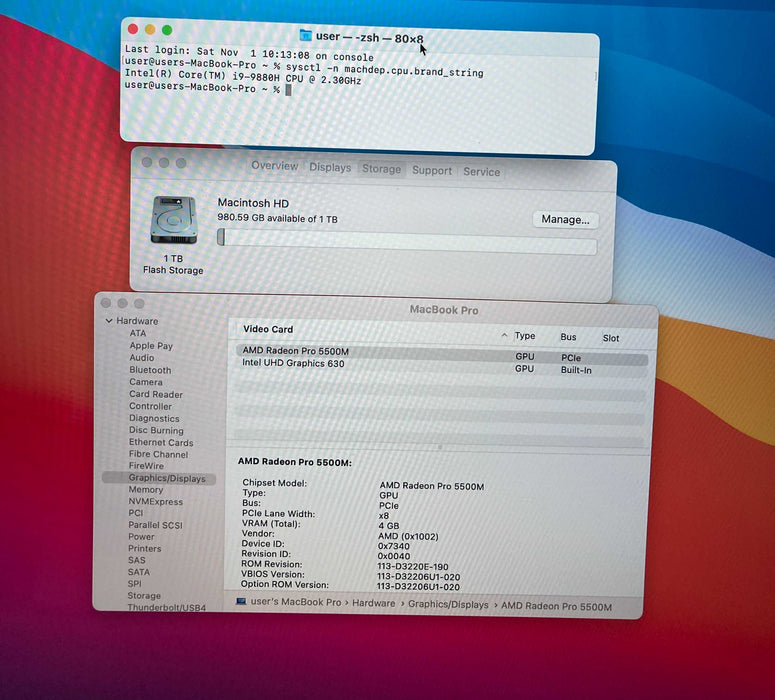Select the ATA item in the sidebar

138,333
